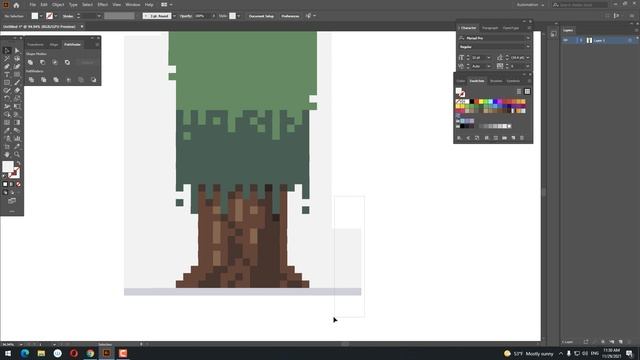Screen dimensions: 640x360
Task: Click the Minus Front shape mode icon
Action: [43, 62]
